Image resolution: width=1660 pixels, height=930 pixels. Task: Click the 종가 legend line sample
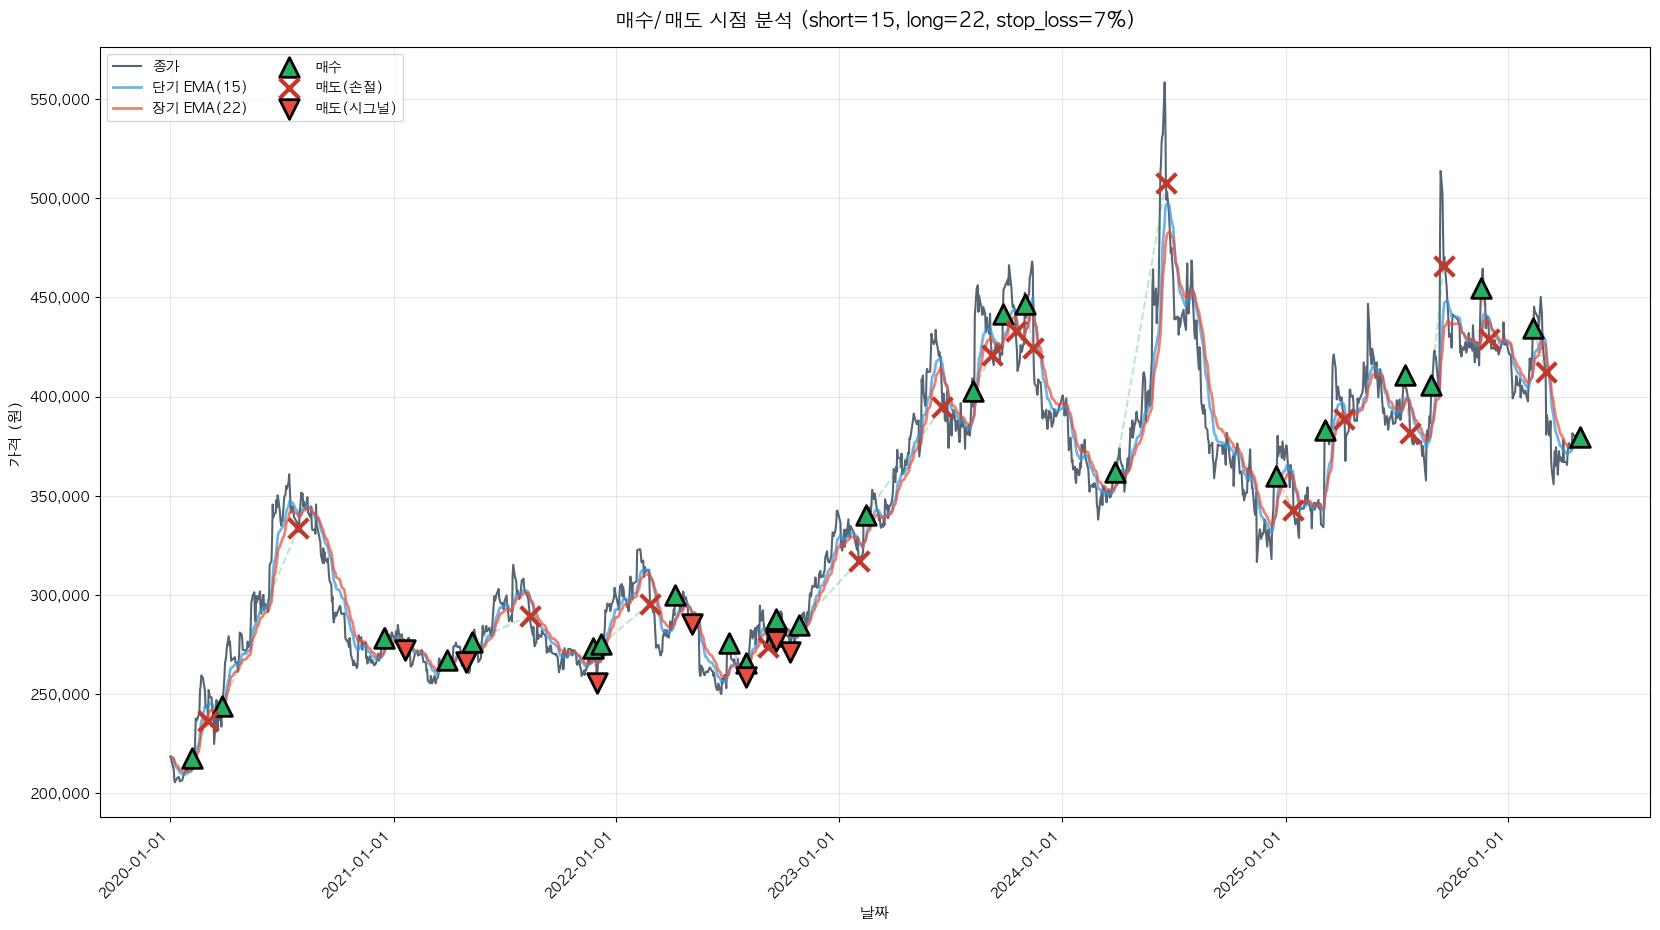pos(128,67)
